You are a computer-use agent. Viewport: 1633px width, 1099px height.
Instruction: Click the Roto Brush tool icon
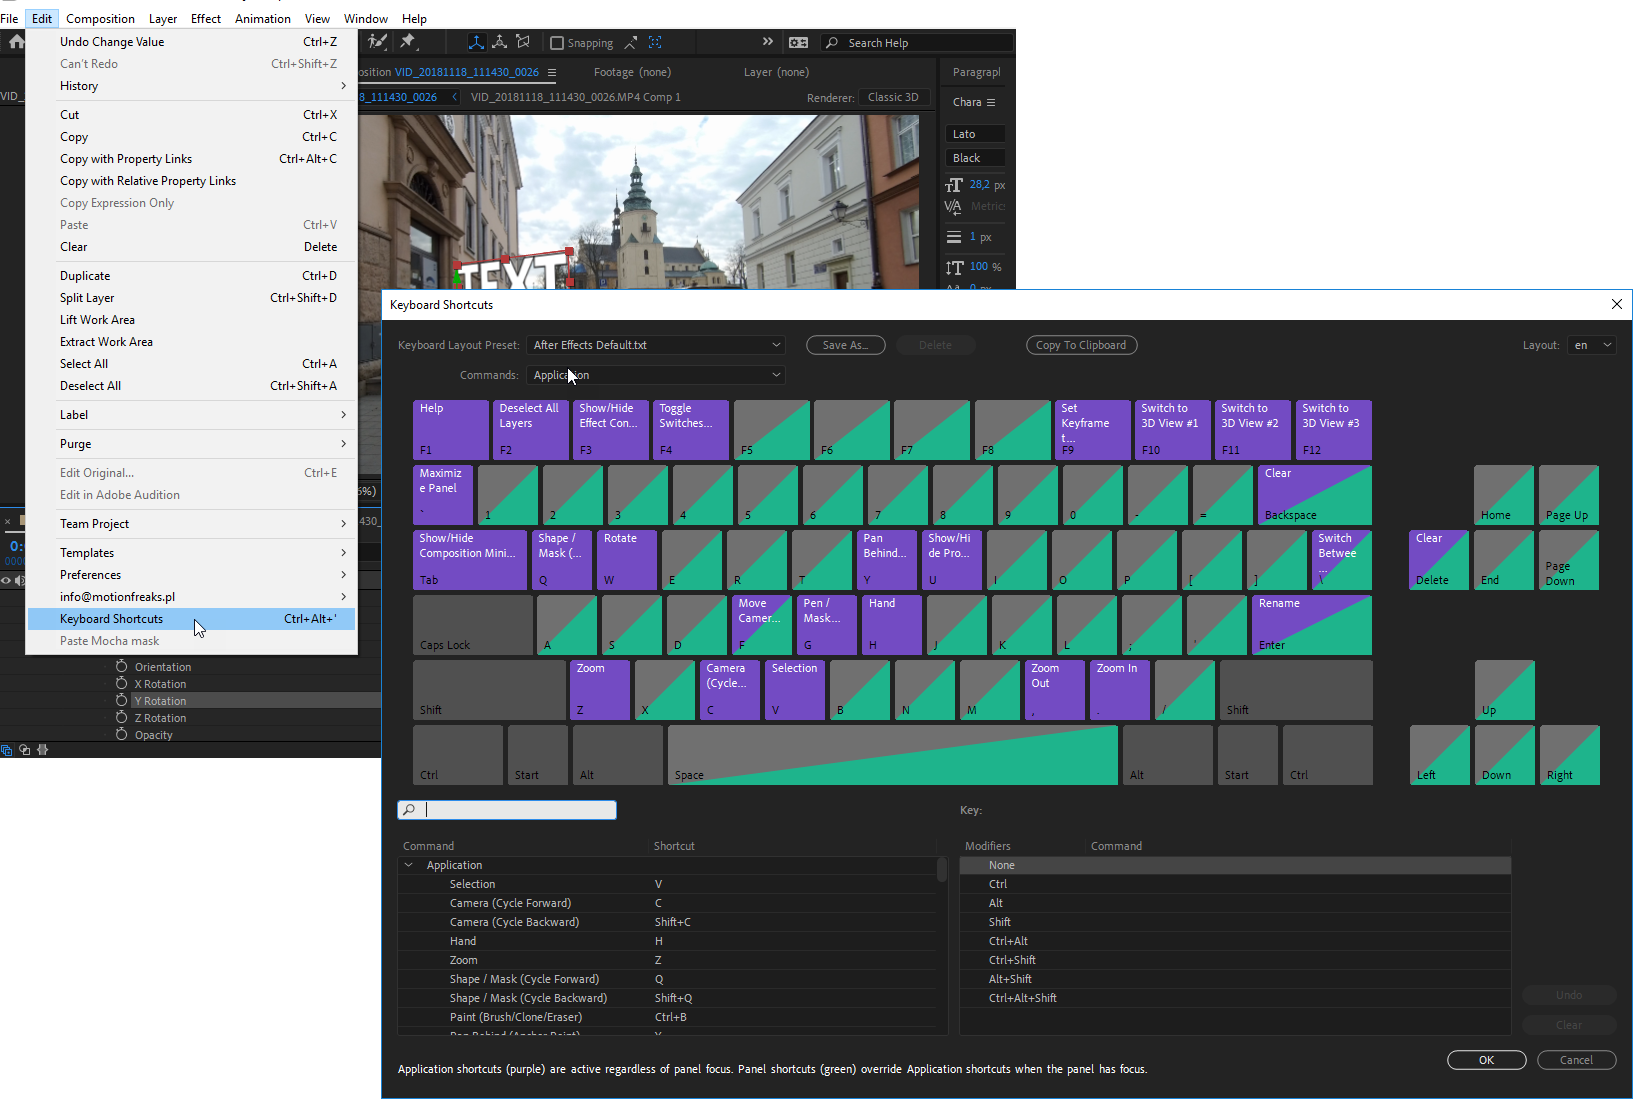[377, 42]
